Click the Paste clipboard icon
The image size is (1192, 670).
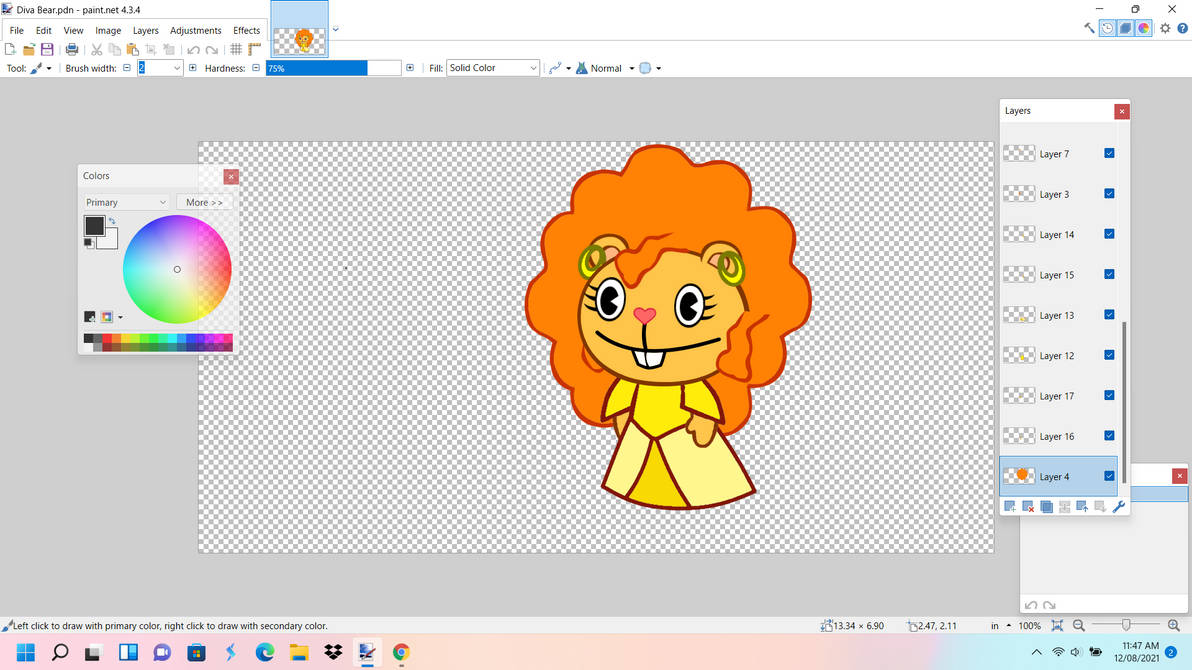(132, 49)
